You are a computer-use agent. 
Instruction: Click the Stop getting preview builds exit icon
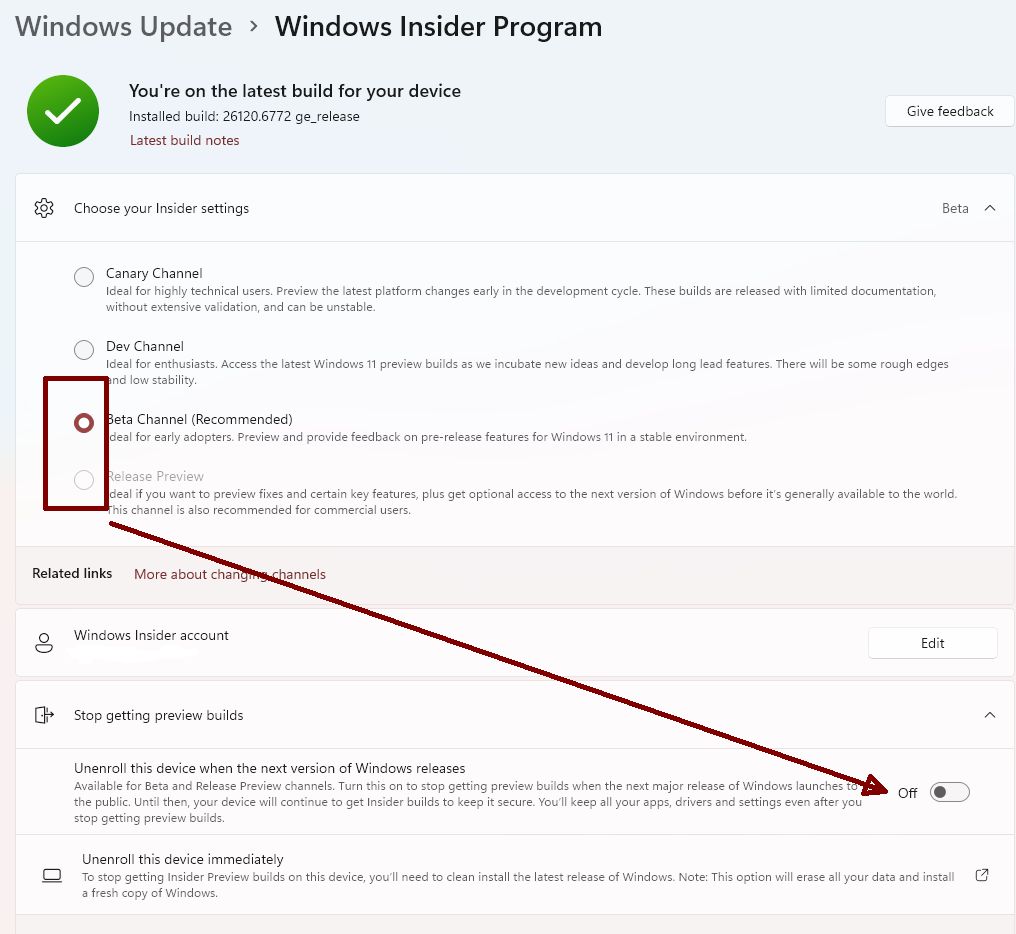coord(43,715)
